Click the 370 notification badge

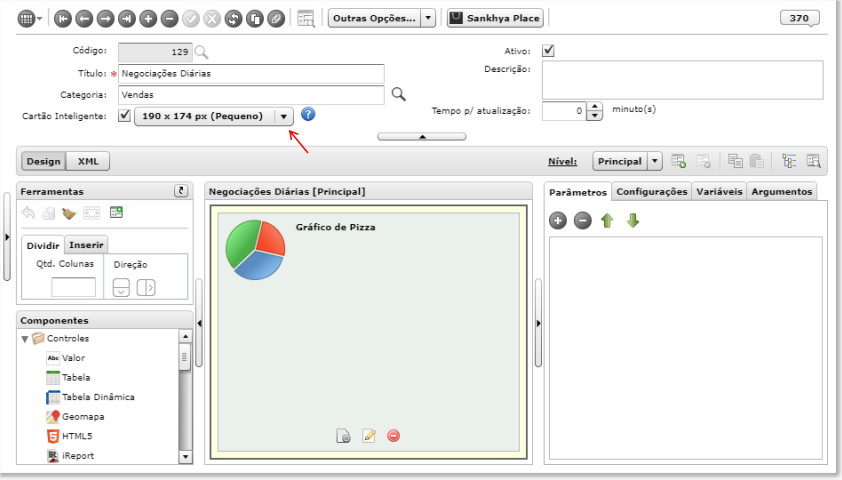[x=799, y=18]
